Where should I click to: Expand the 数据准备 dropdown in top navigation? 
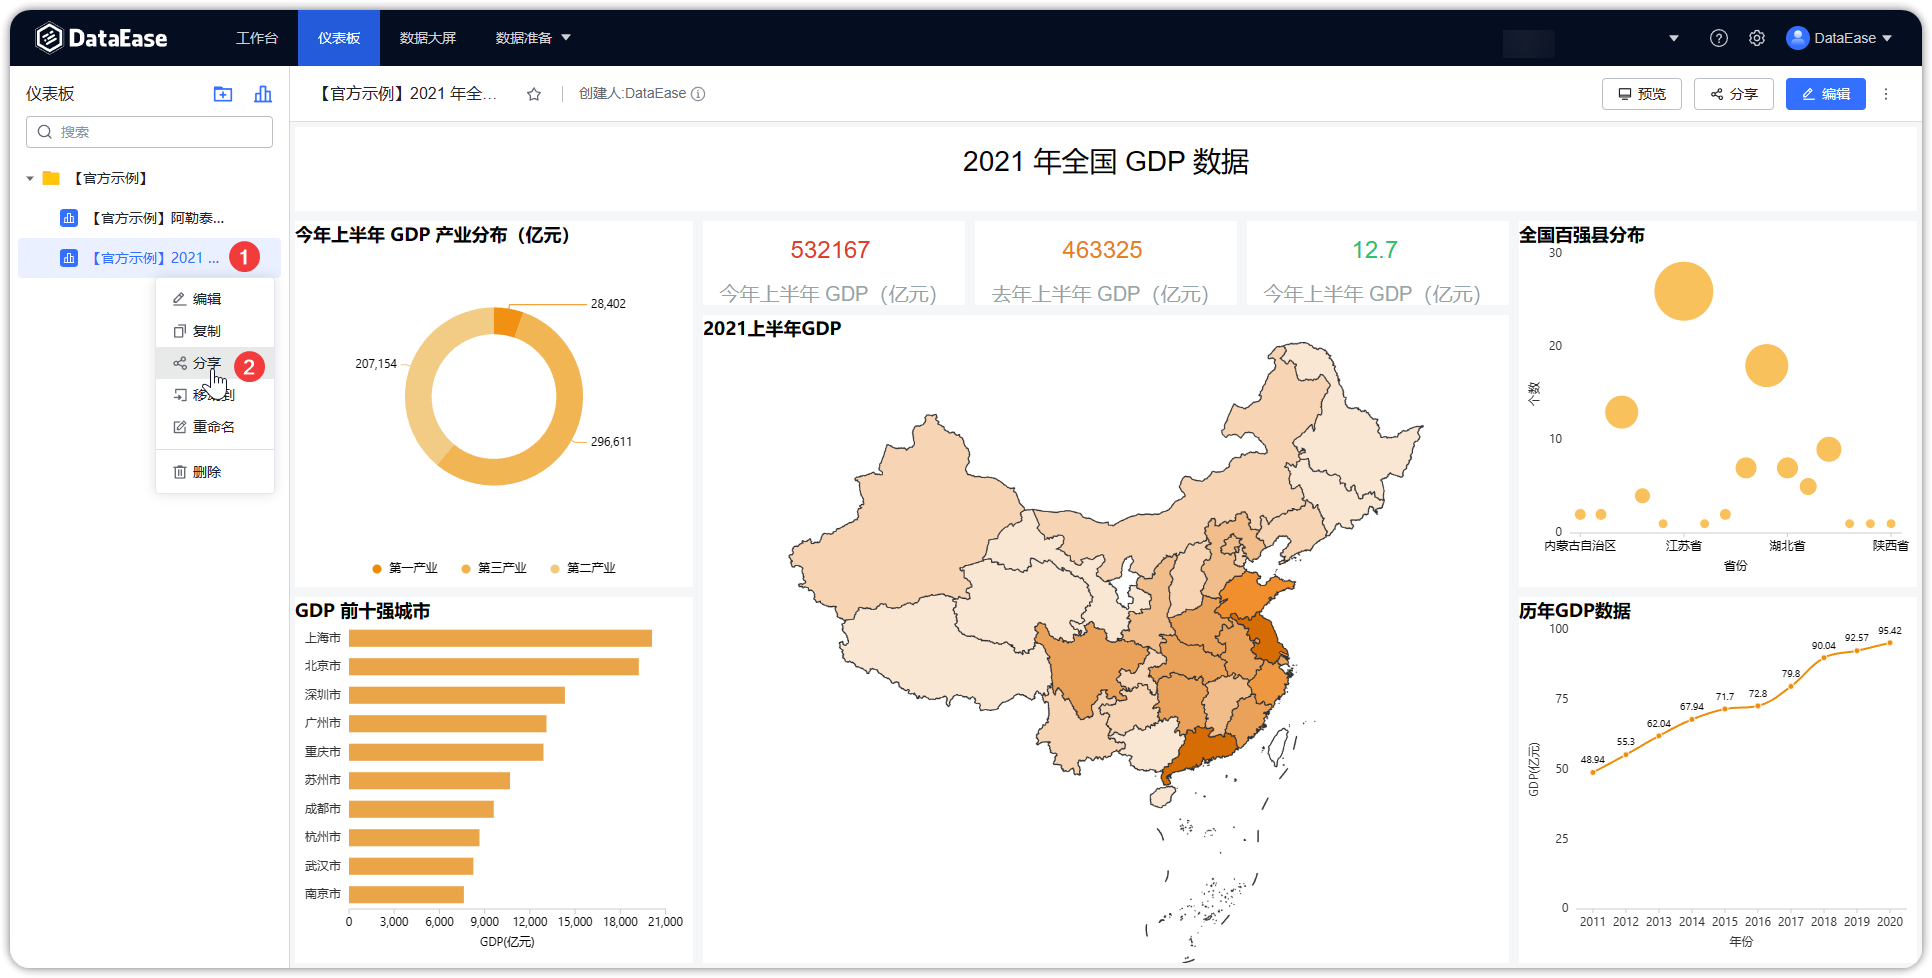point(532,37)
